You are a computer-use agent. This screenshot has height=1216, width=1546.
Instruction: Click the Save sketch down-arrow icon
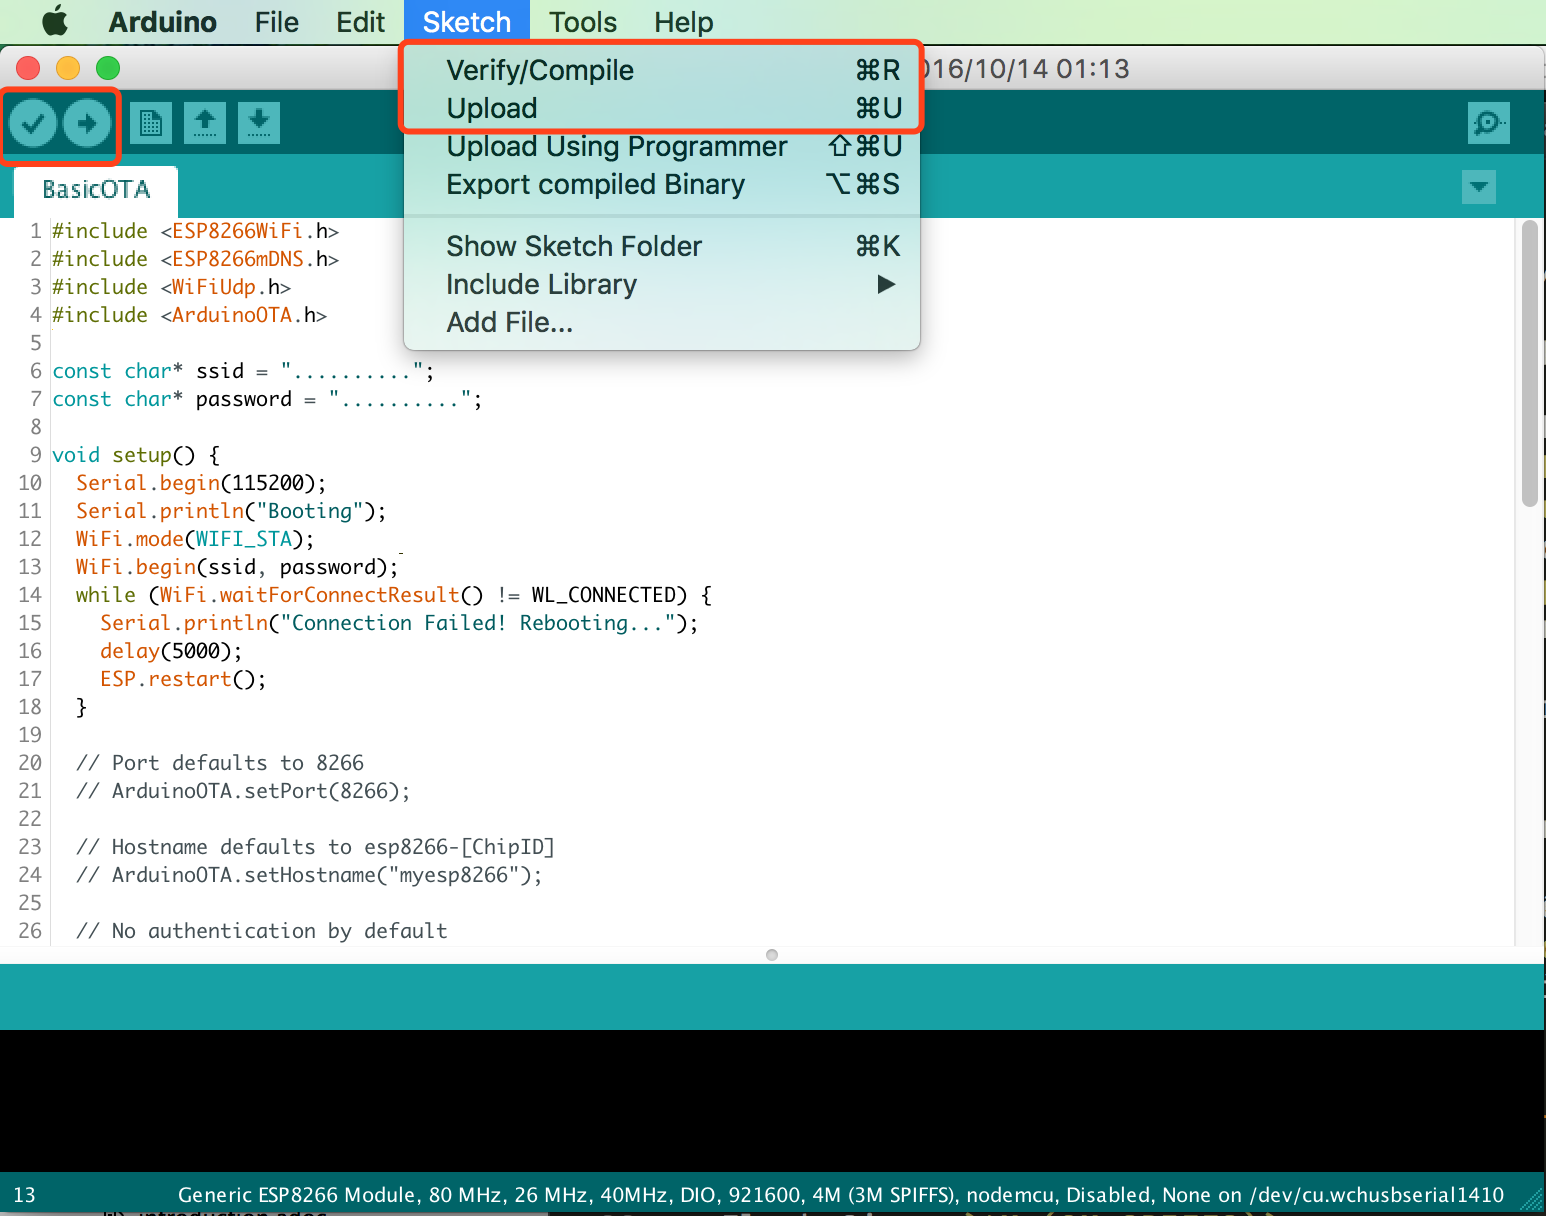pyautogui.click(x=259, y=123)
